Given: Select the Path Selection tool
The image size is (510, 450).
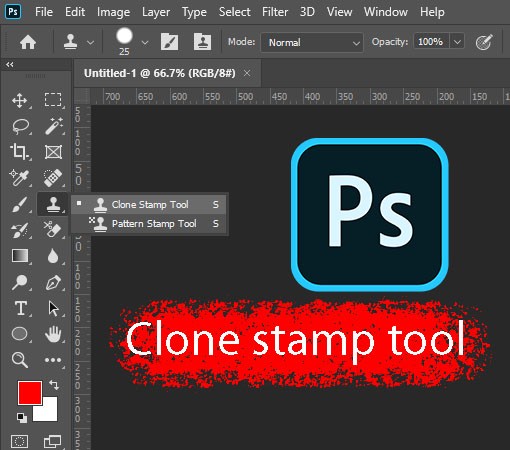Looking at the screenshot, I should pos(53,308).
